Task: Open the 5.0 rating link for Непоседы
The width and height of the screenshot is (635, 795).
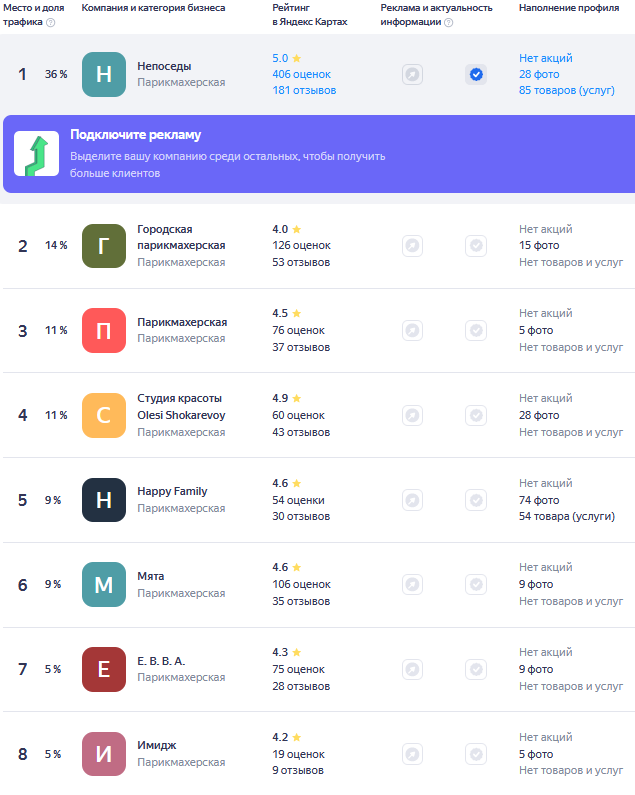Action: click(x=287, y=58)
